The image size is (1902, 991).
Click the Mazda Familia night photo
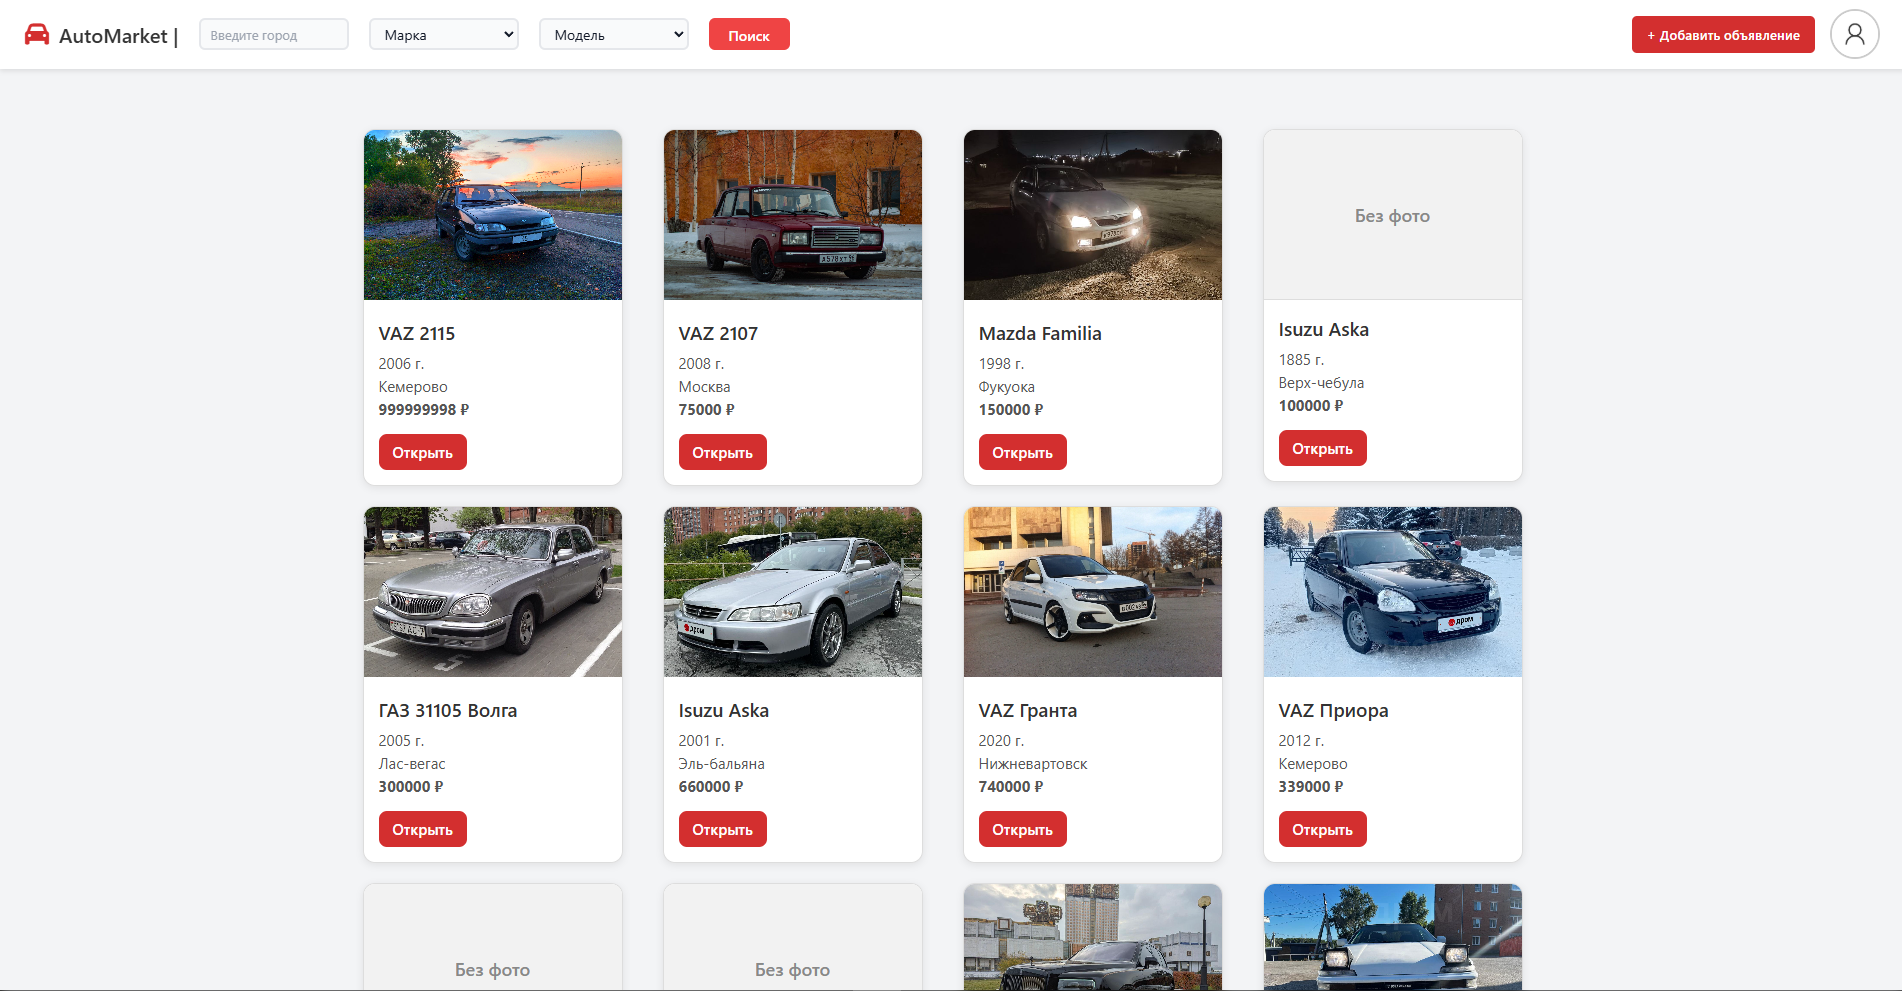tap(1093, 215)
